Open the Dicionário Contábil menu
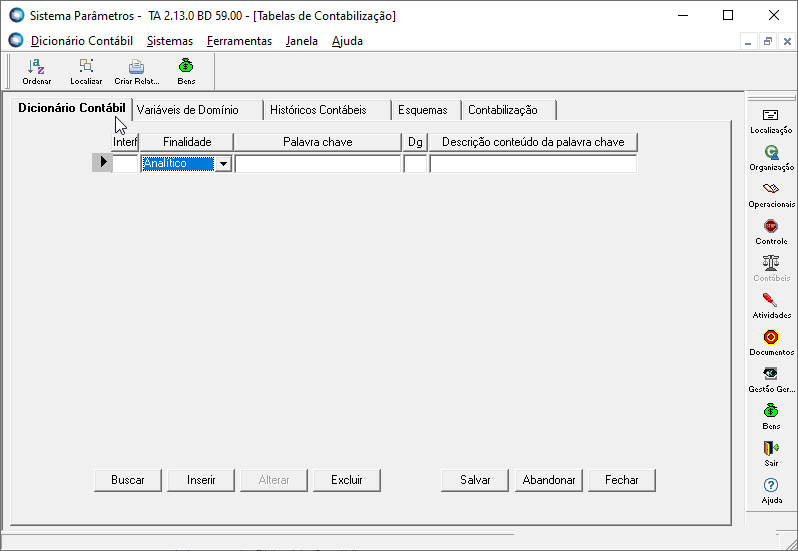The width and height of the screenshot is (798, 551). coord(82,41)
